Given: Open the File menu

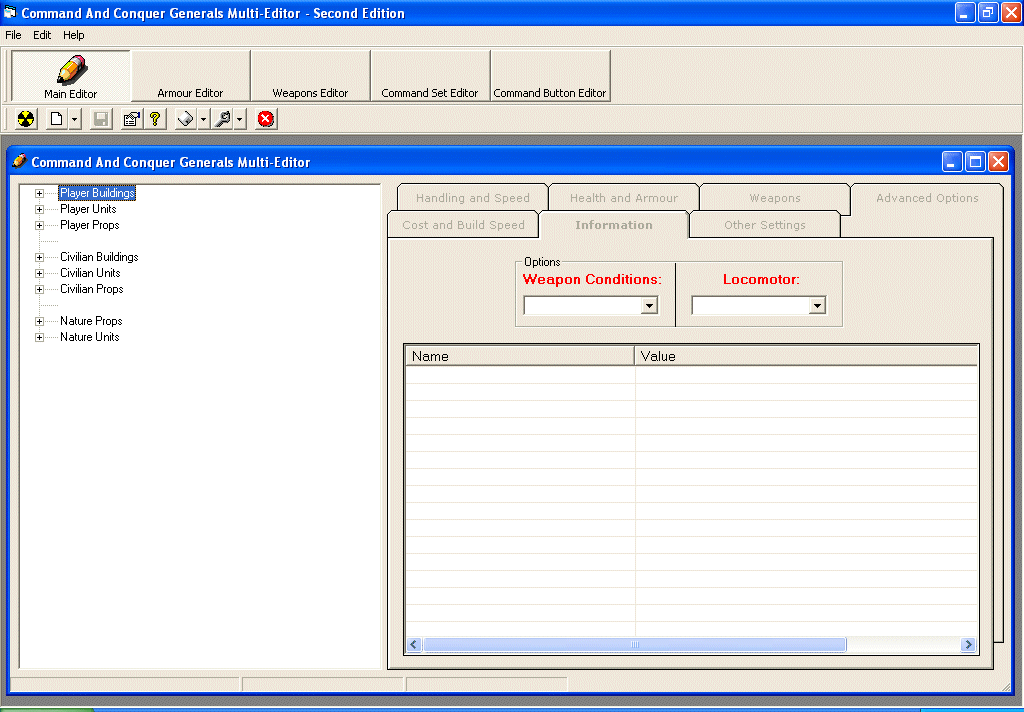Looking at the screenshot, I should pos(13,35).
